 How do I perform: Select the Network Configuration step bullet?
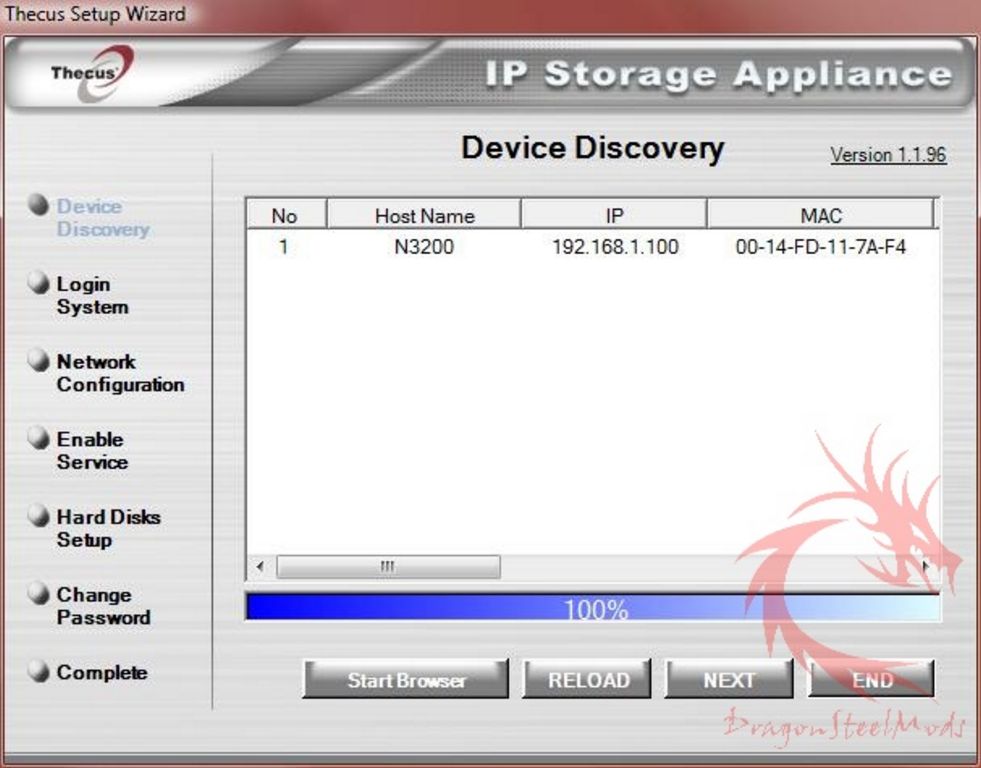click(x=39, y=360)
